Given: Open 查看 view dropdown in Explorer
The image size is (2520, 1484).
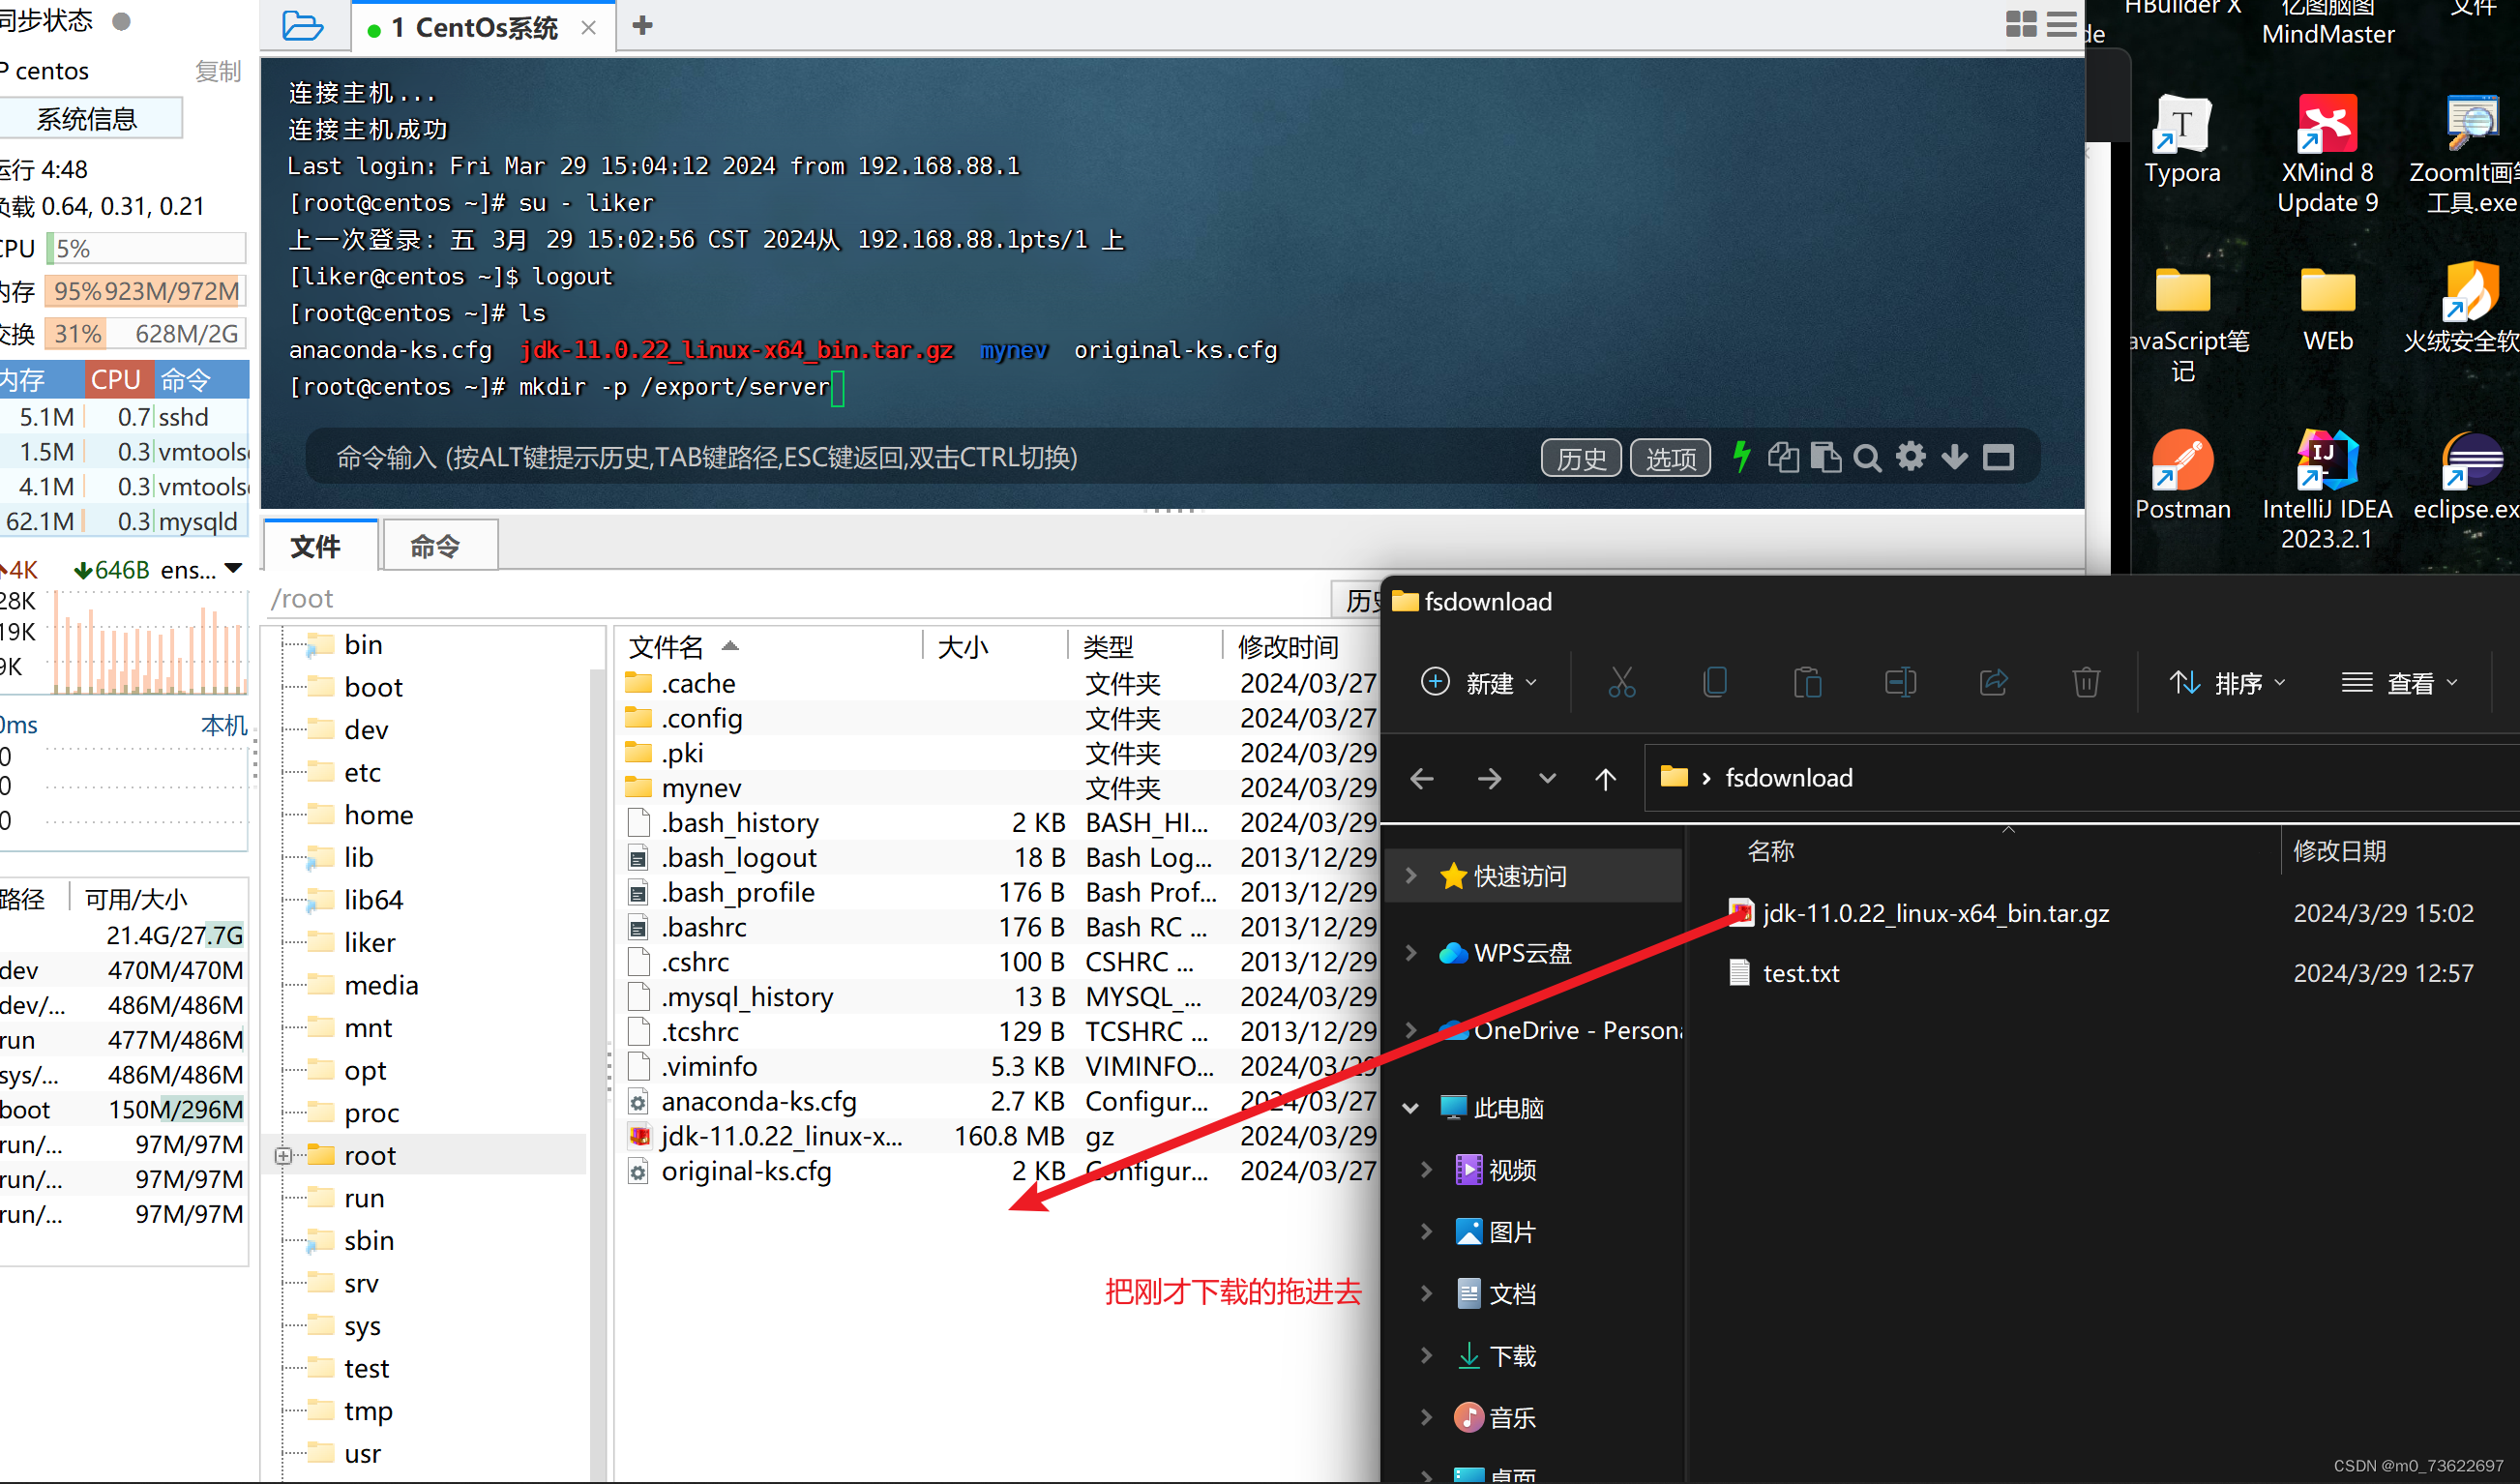Looking at the screenshot, I should pyautogui.click(x=2399, y=683).
